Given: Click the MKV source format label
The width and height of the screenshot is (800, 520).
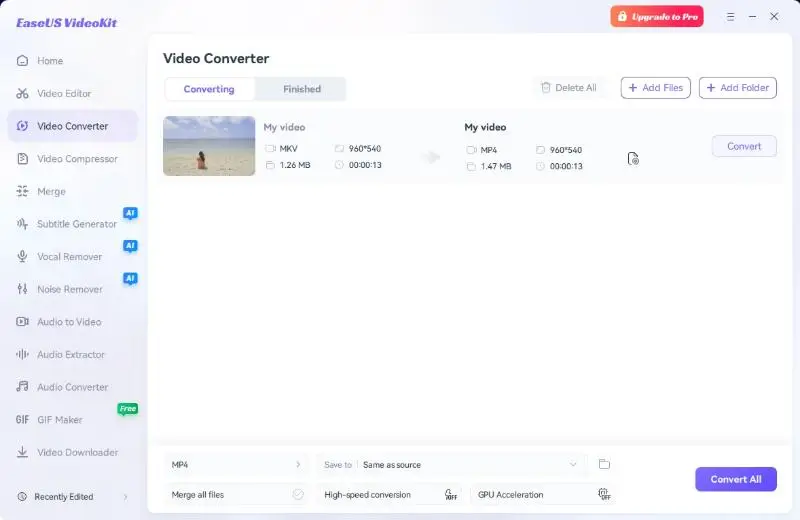Looking at the screenshot, I should (x=288, y=148).
